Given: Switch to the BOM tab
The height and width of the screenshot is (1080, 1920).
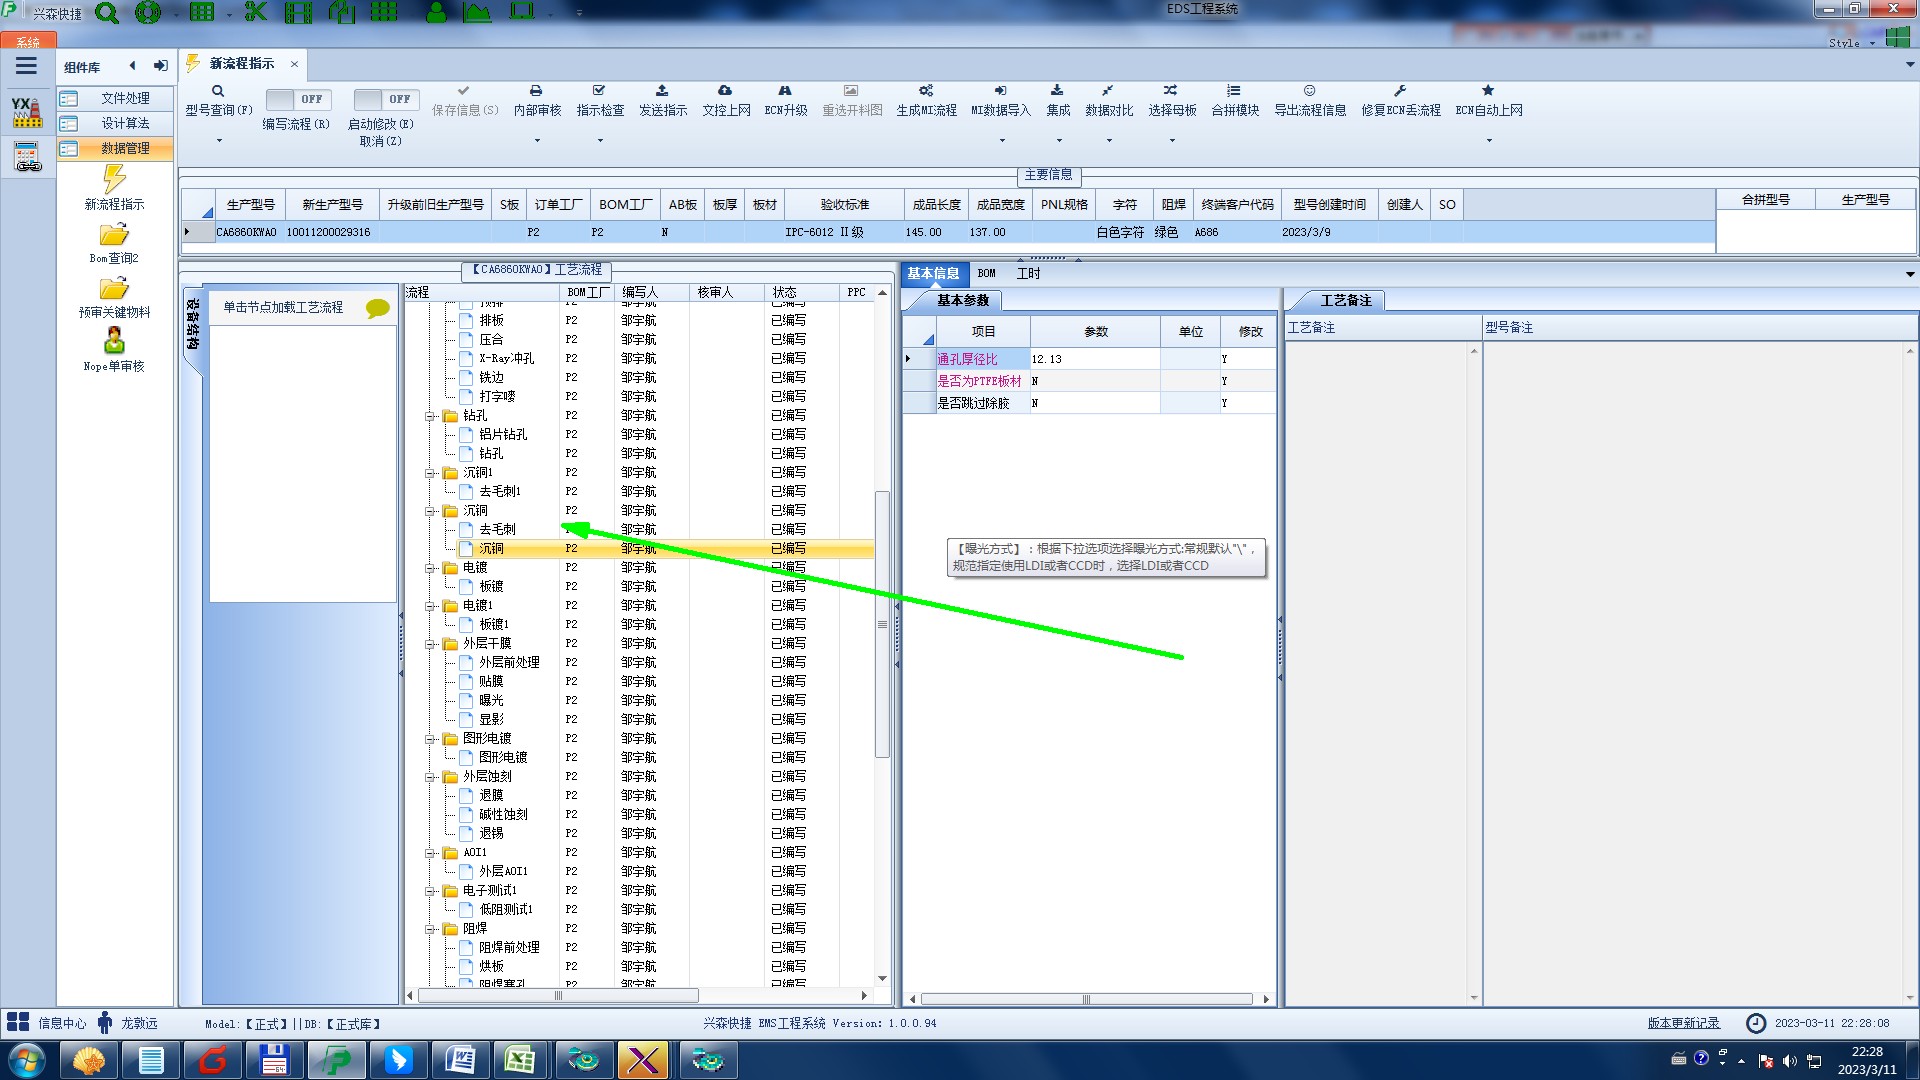Looking at the screenshot, I should pyautogui.click(x=986, y=273).
